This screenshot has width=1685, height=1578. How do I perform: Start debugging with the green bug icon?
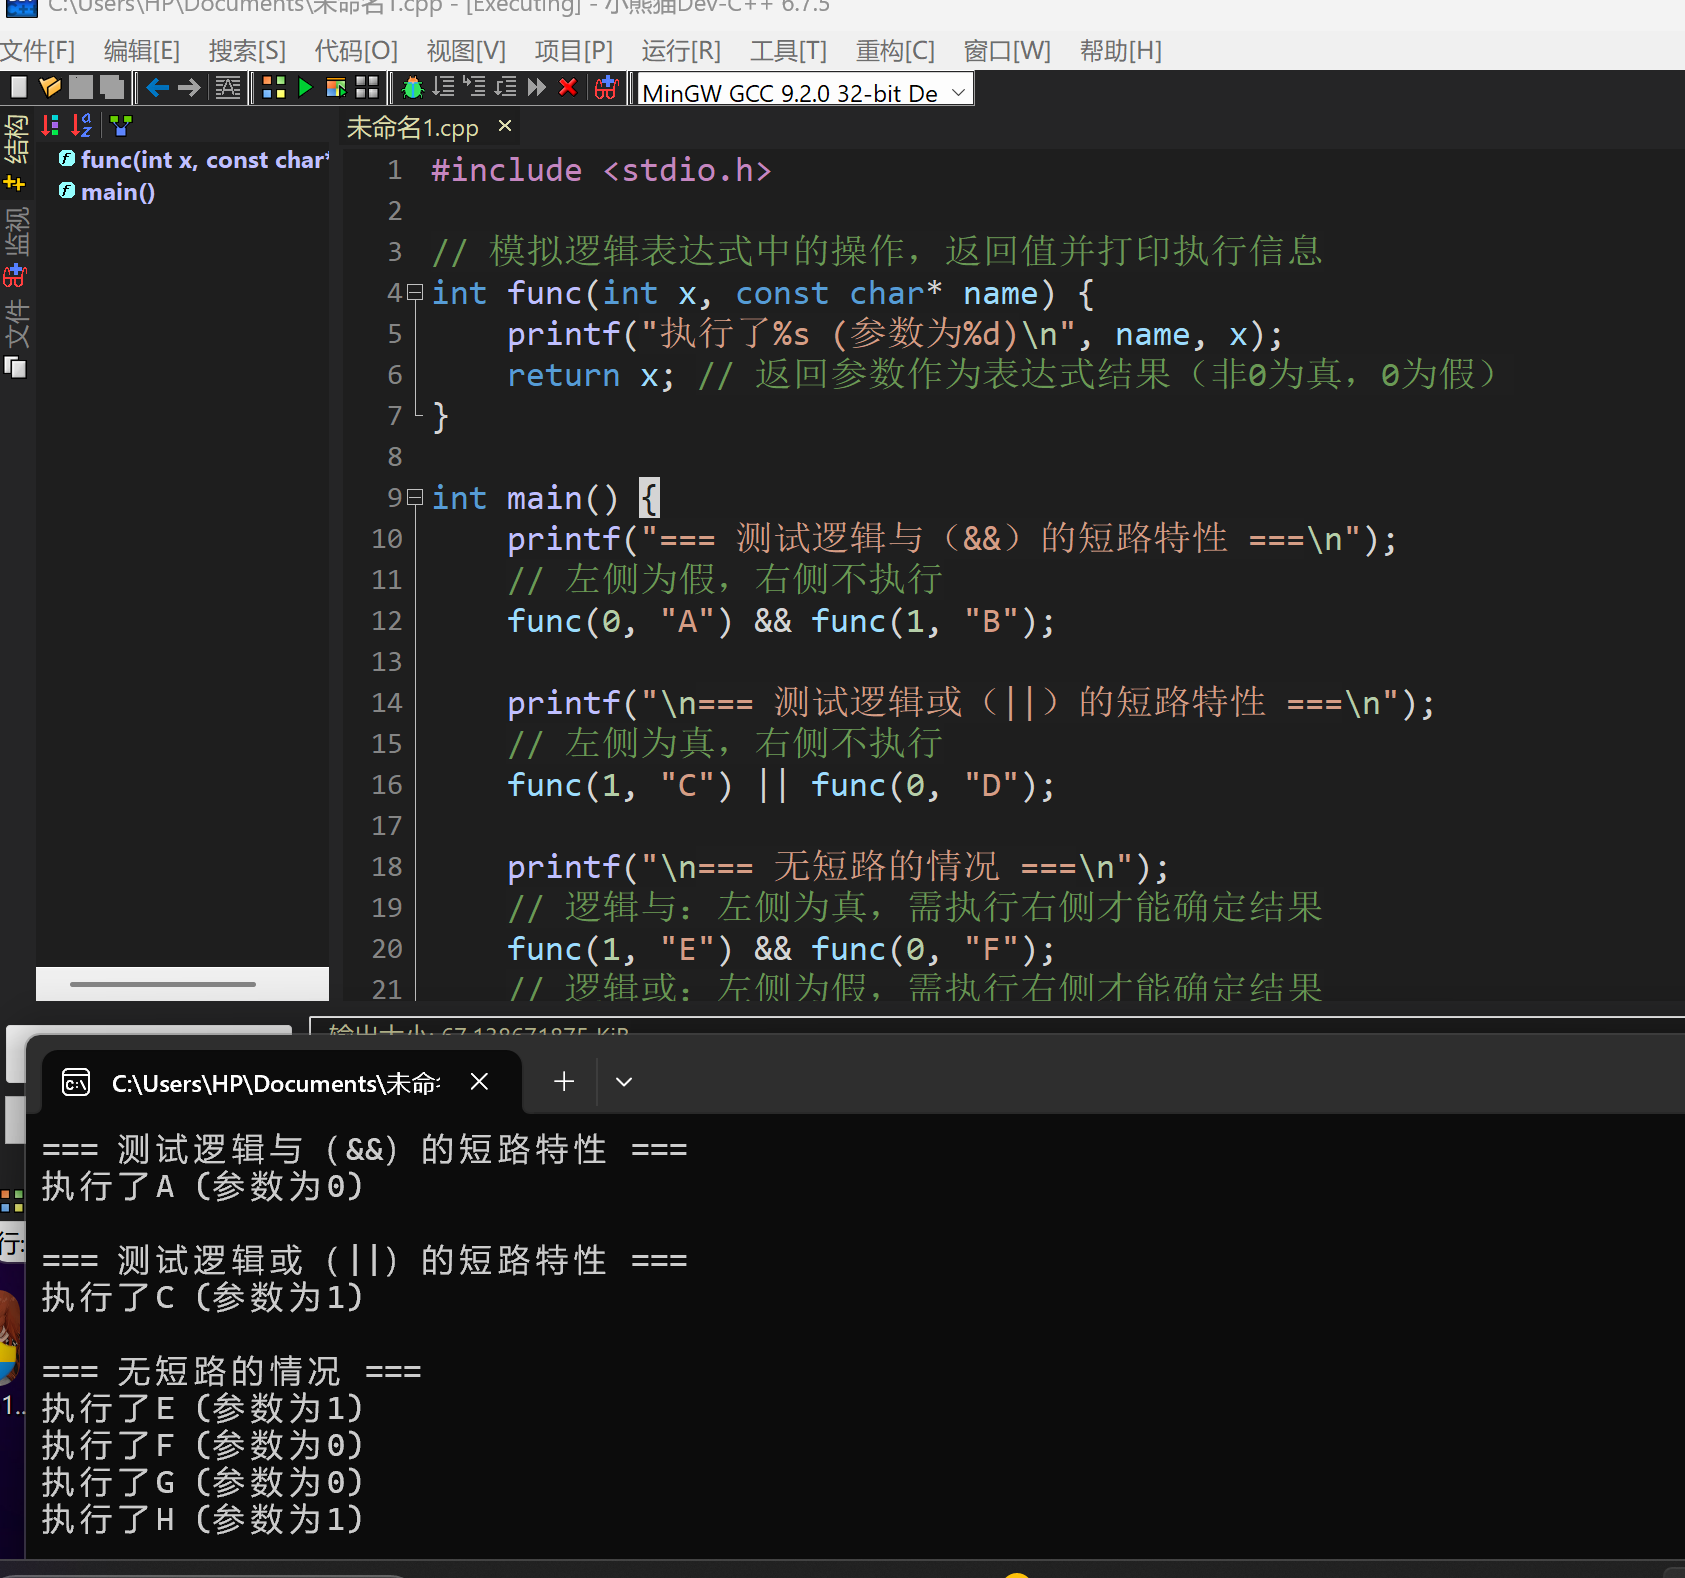(x=412, y=88)
